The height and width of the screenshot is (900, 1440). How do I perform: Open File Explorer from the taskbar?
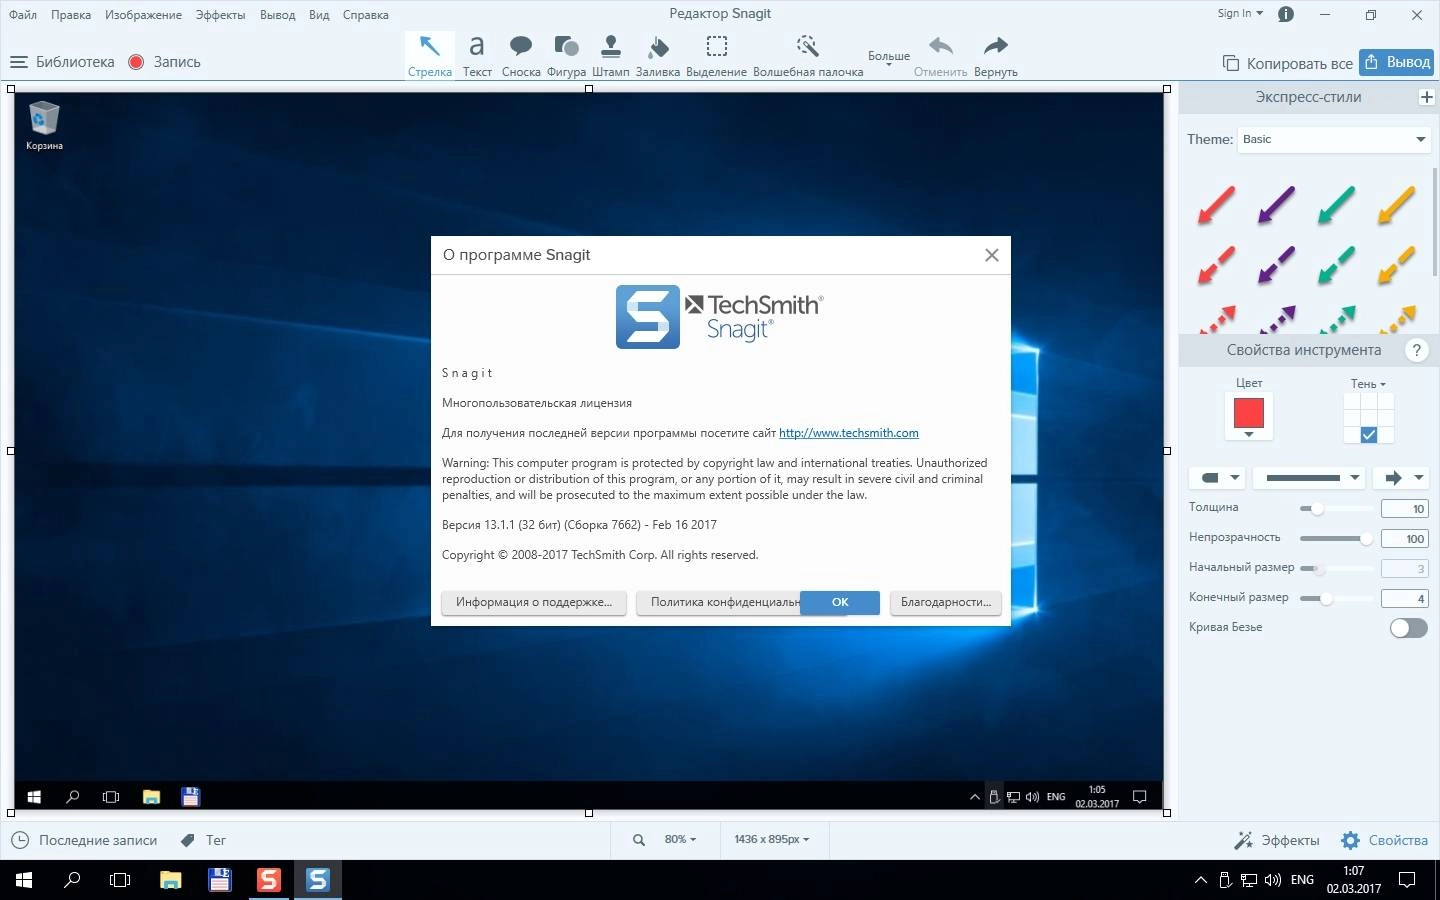point(170,880)
